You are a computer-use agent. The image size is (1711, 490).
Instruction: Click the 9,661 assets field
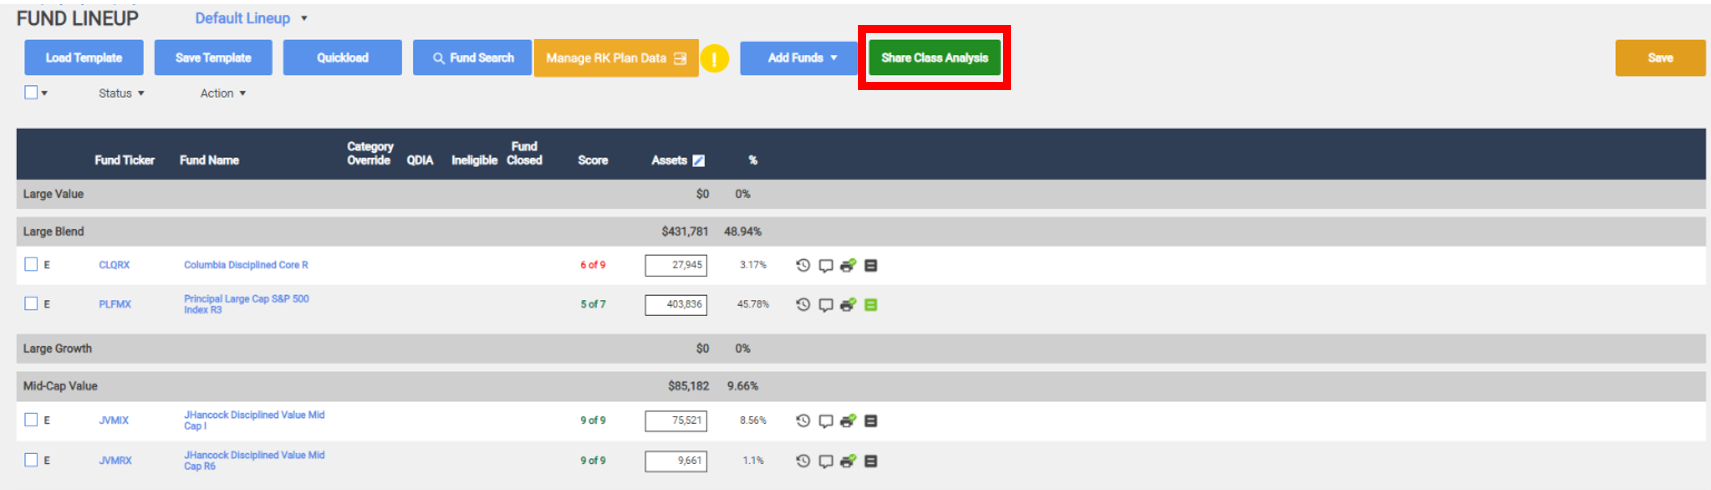(x=676, y=461)
